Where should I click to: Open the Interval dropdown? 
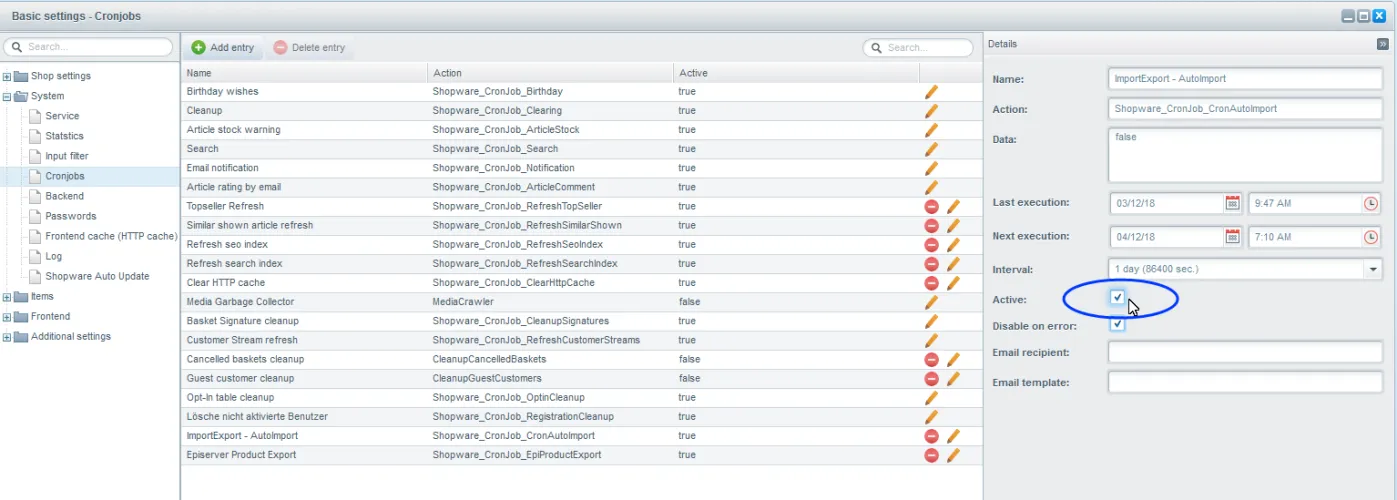(1371, 269)
